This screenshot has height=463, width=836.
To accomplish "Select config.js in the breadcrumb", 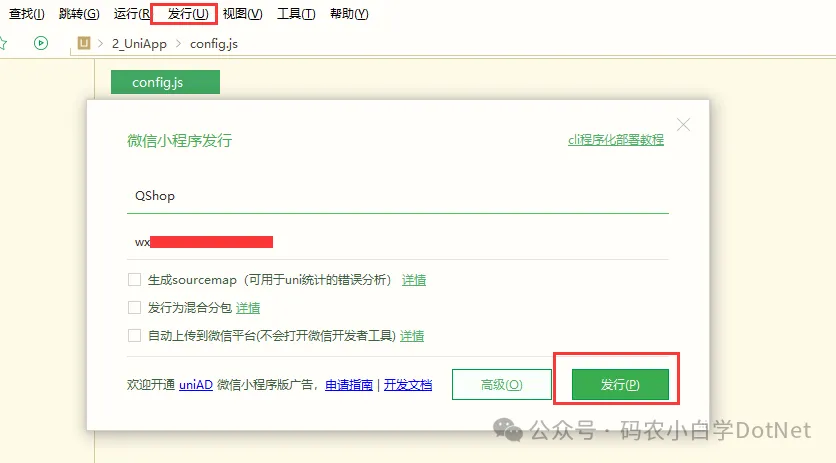I will point(214,44).
